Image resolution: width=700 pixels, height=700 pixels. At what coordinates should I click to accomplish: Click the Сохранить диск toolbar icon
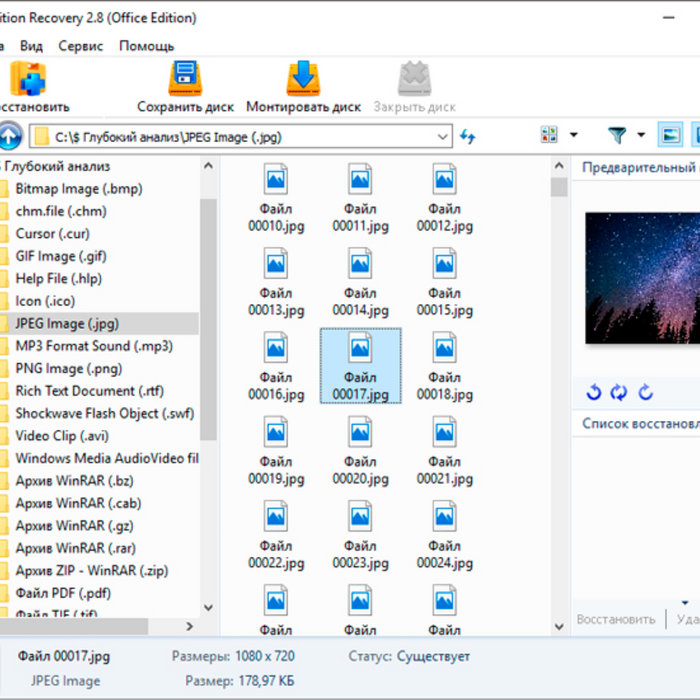[185, 80]
